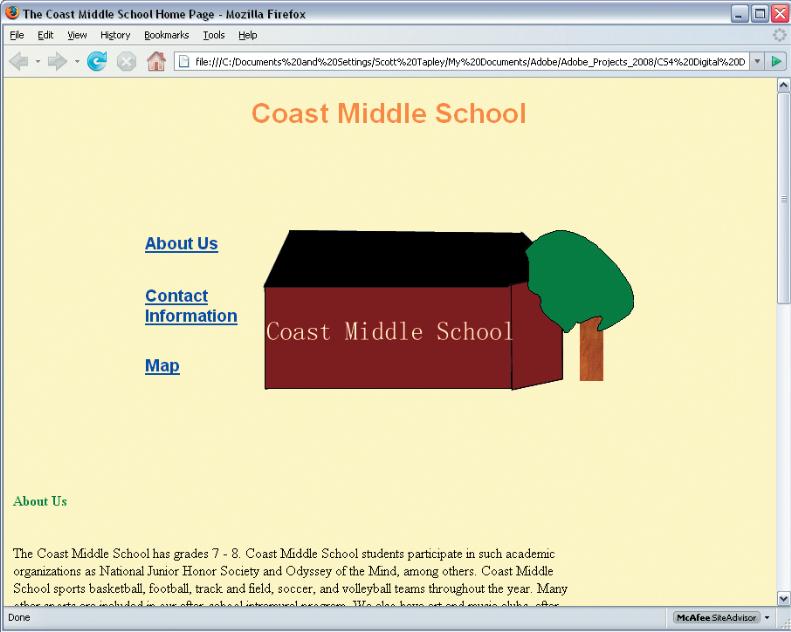This screenshot has height=632, width=791.
Task: Click the scrollbar down arrow
Action: (x=783, y=599)
